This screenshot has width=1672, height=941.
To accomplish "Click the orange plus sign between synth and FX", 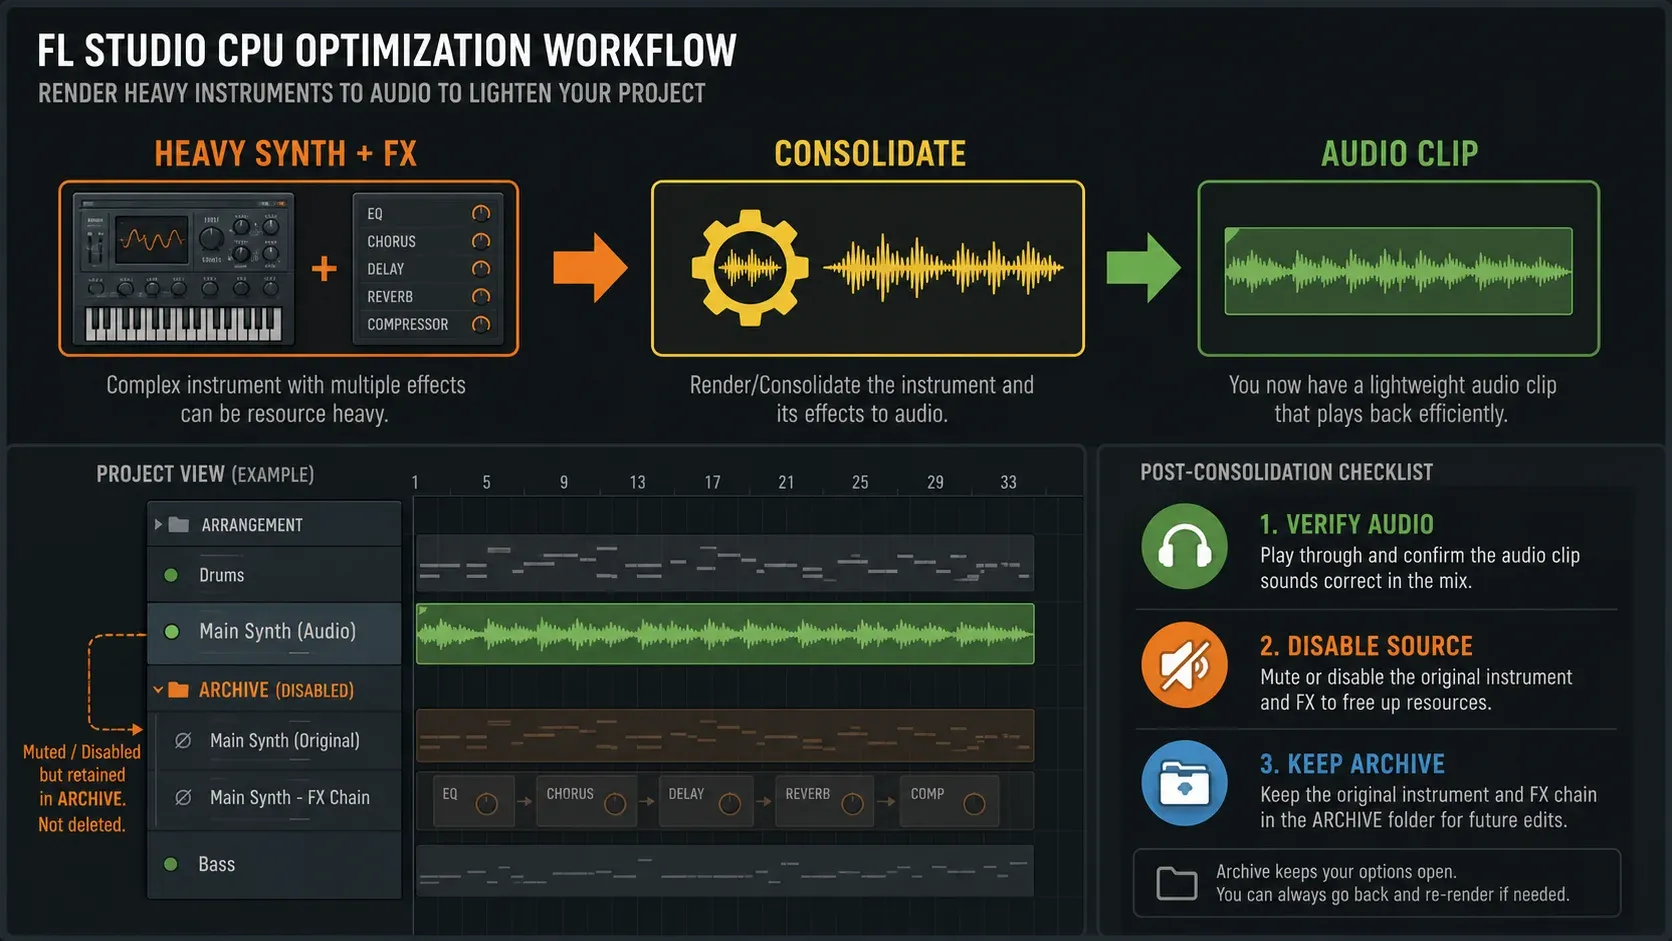I will point(324,268).
